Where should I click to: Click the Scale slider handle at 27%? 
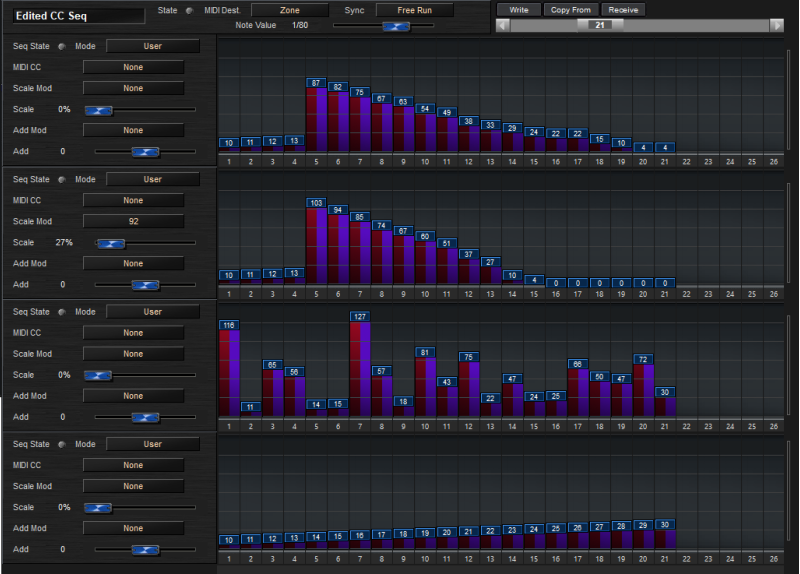110,243
